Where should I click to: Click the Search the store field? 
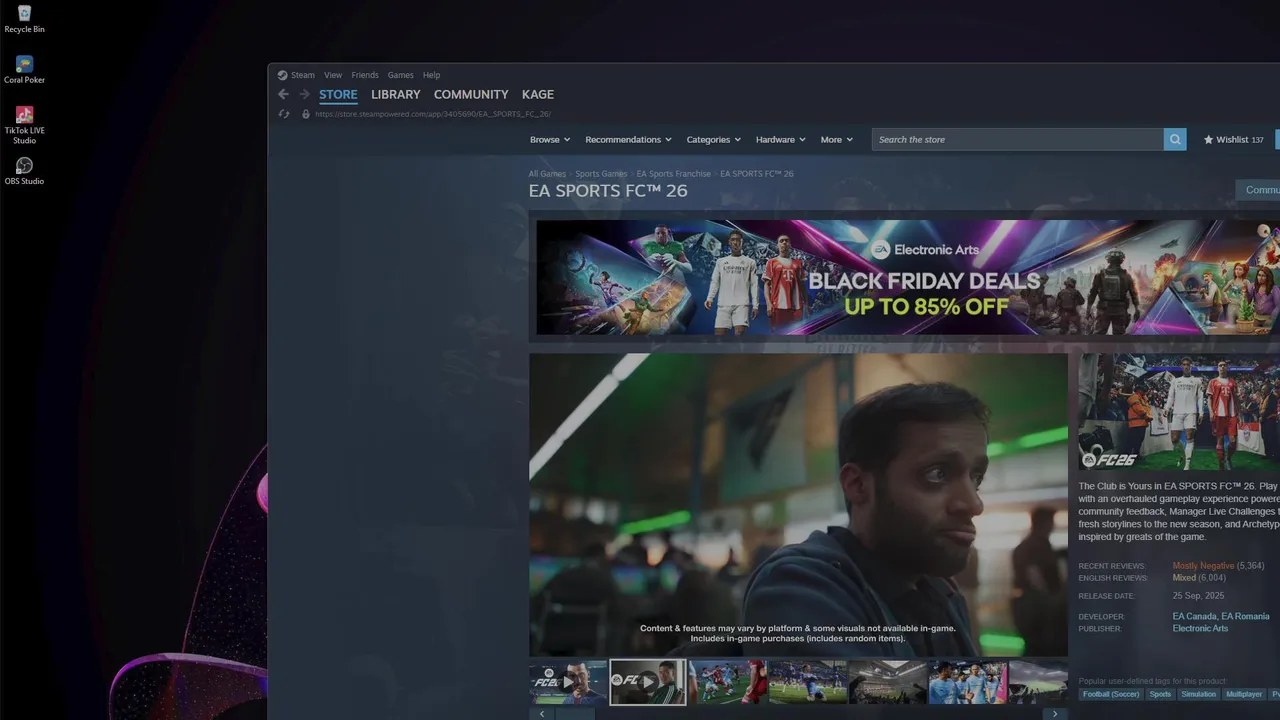click(x=1018, y=140)
